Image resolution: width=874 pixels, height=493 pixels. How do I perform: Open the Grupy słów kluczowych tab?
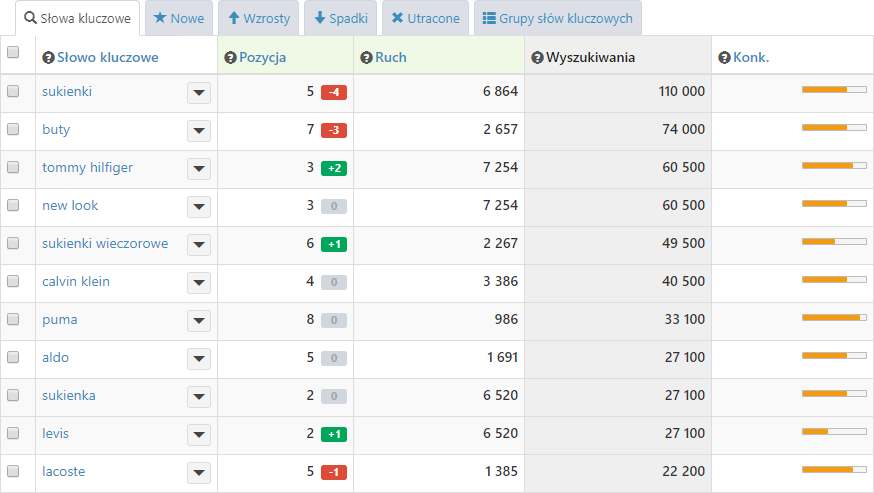pyautogui.click(x=557, y=18)
